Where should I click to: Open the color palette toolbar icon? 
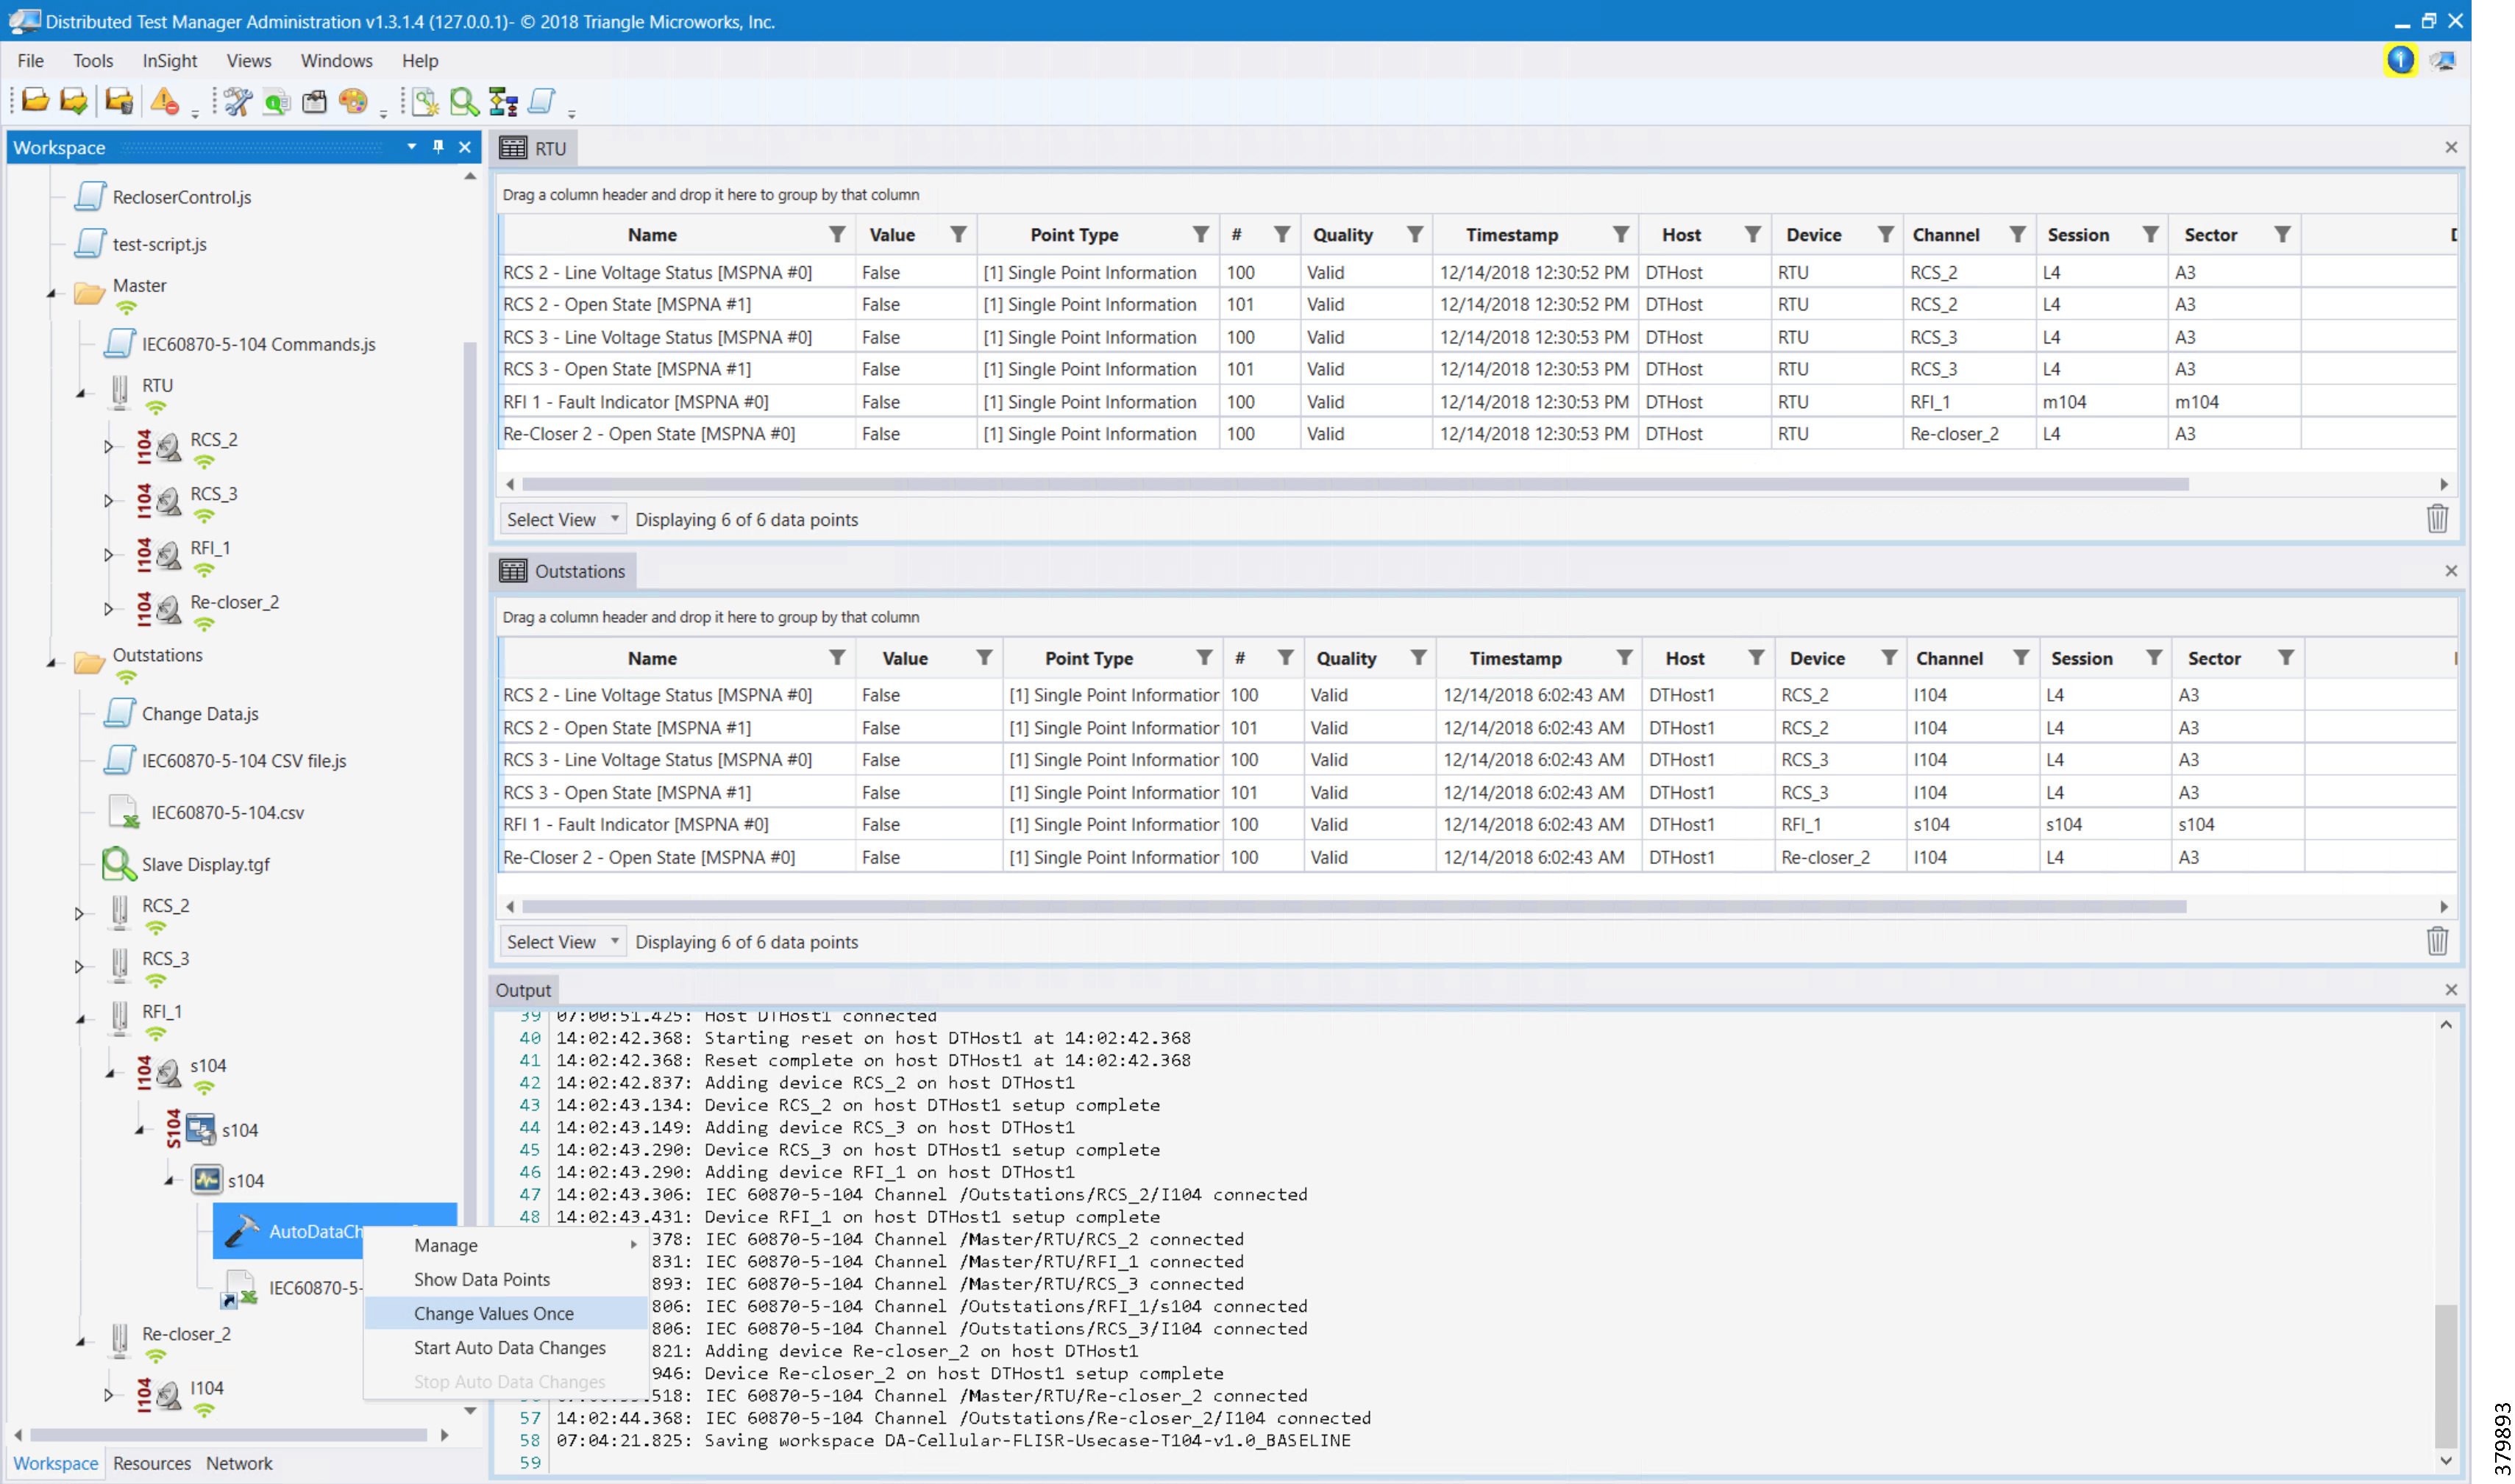[x=353, y=101]
